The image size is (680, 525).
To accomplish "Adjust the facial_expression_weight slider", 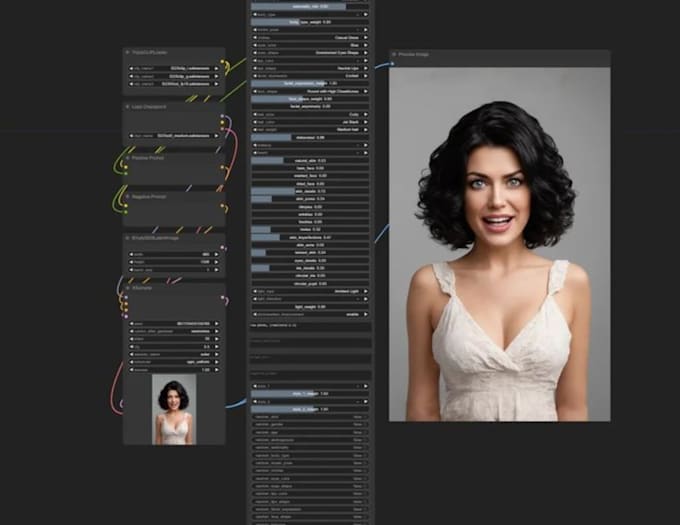I will [308, 83].
